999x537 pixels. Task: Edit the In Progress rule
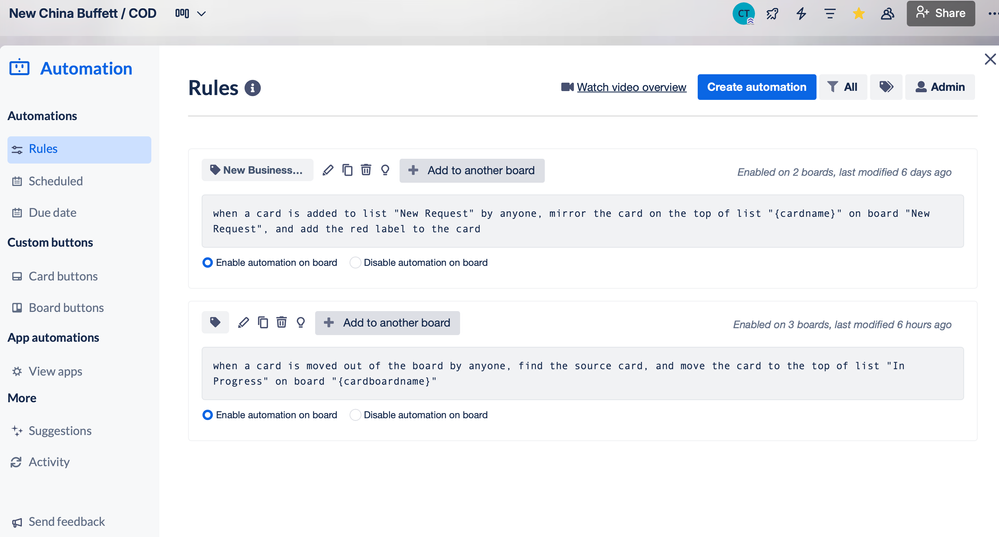click(243, 322)
